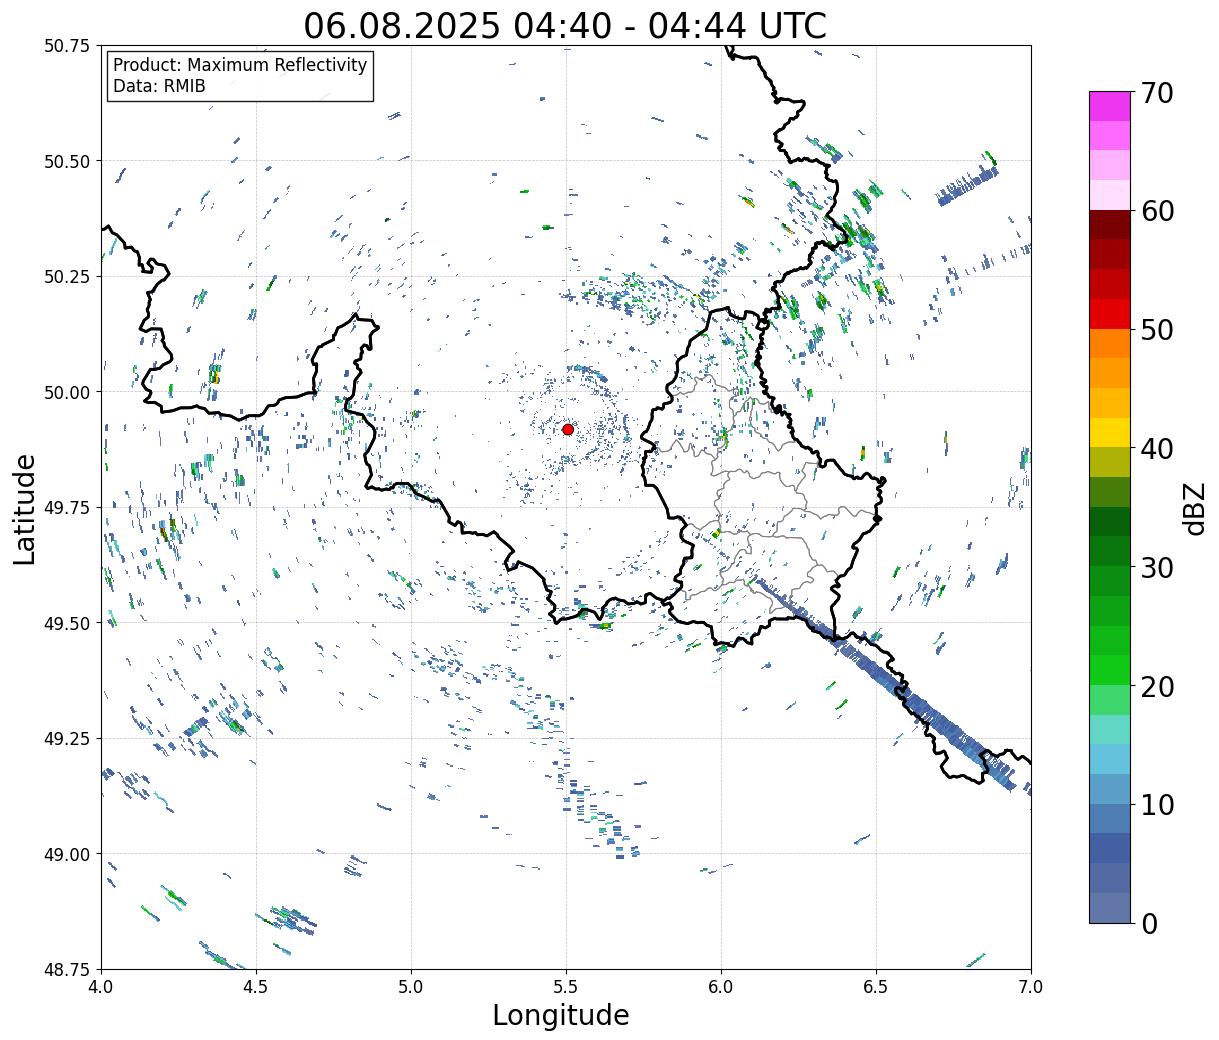Image resolution: width=1219 pixels, height=1040 pixels.
Task: Click the latitude tick label "48.75"
Action: [x=67, y=969]
